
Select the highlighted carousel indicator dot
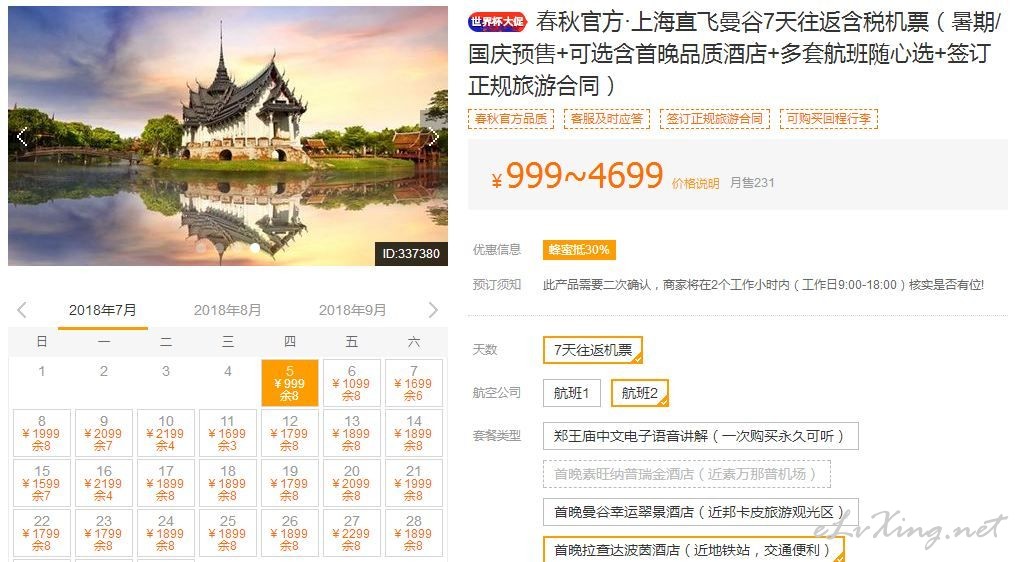coord(255,247)
